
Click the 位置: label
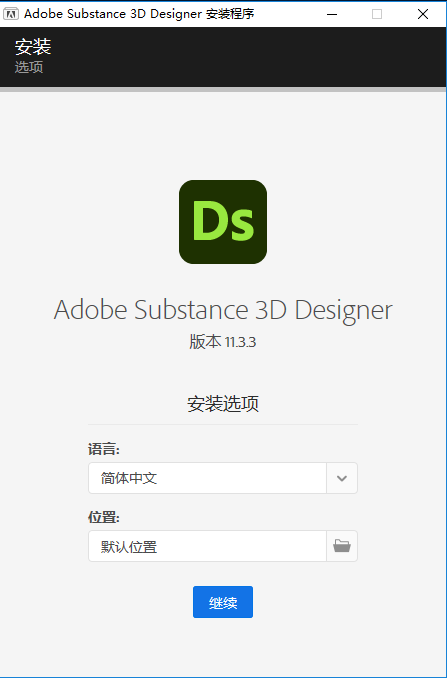click(104, 517)
